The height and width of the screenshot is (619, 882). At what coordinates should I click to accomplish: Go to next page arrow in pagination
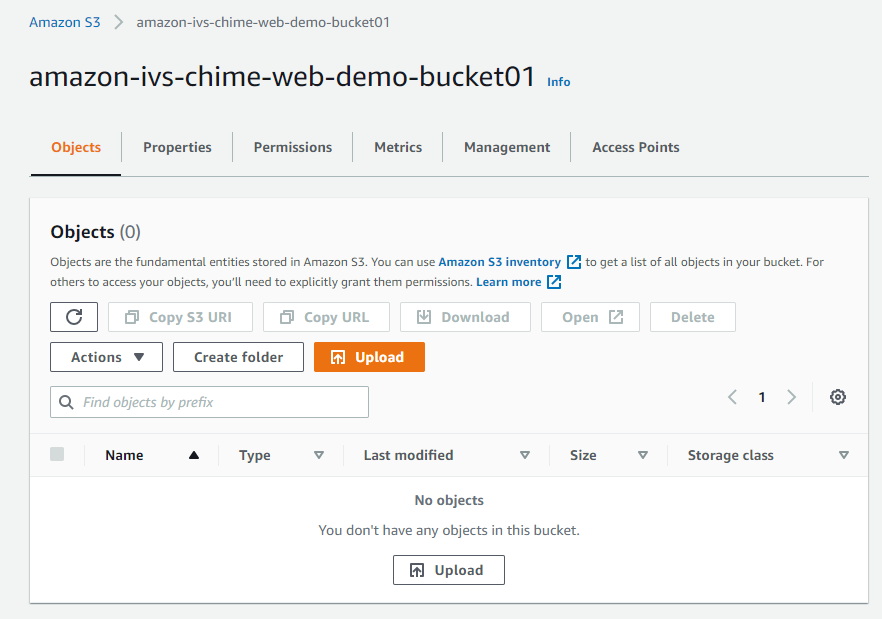click(791, 397)
